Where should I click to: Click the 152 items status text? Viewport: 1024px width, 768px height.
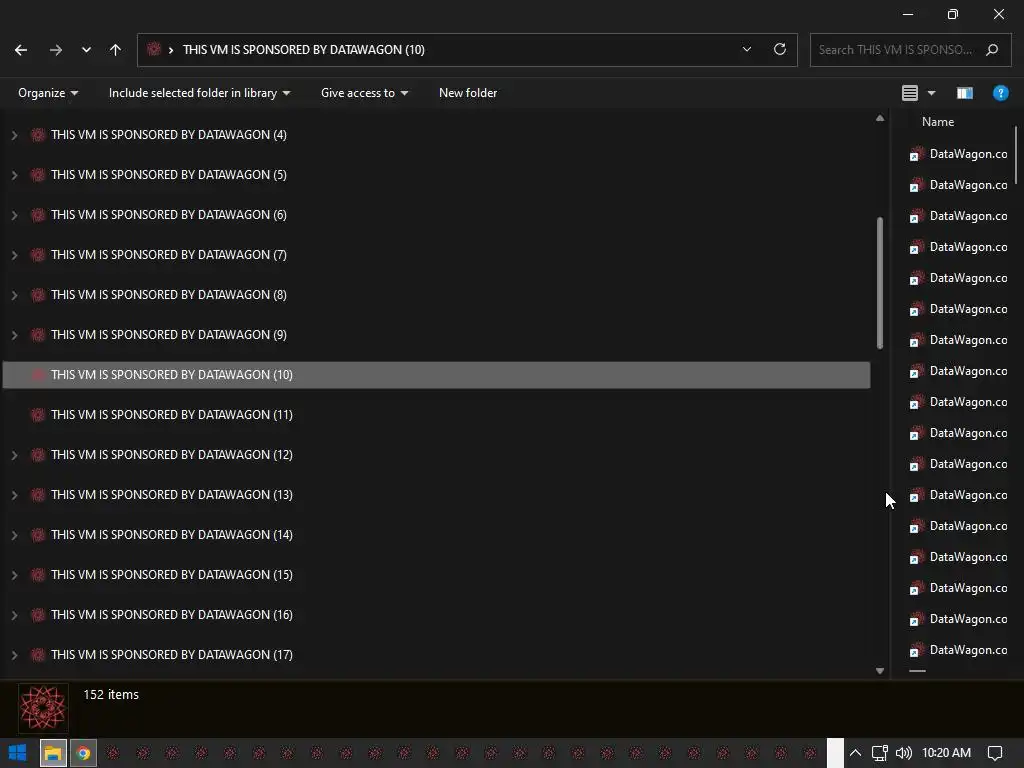[x=111, y=694]
